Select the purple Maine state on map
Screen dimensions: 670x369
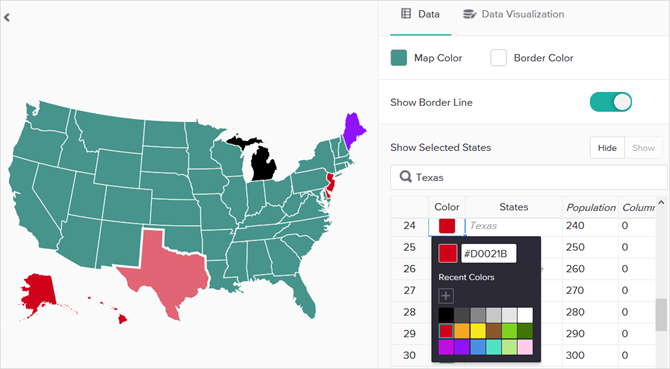click(x=353, y=129)
